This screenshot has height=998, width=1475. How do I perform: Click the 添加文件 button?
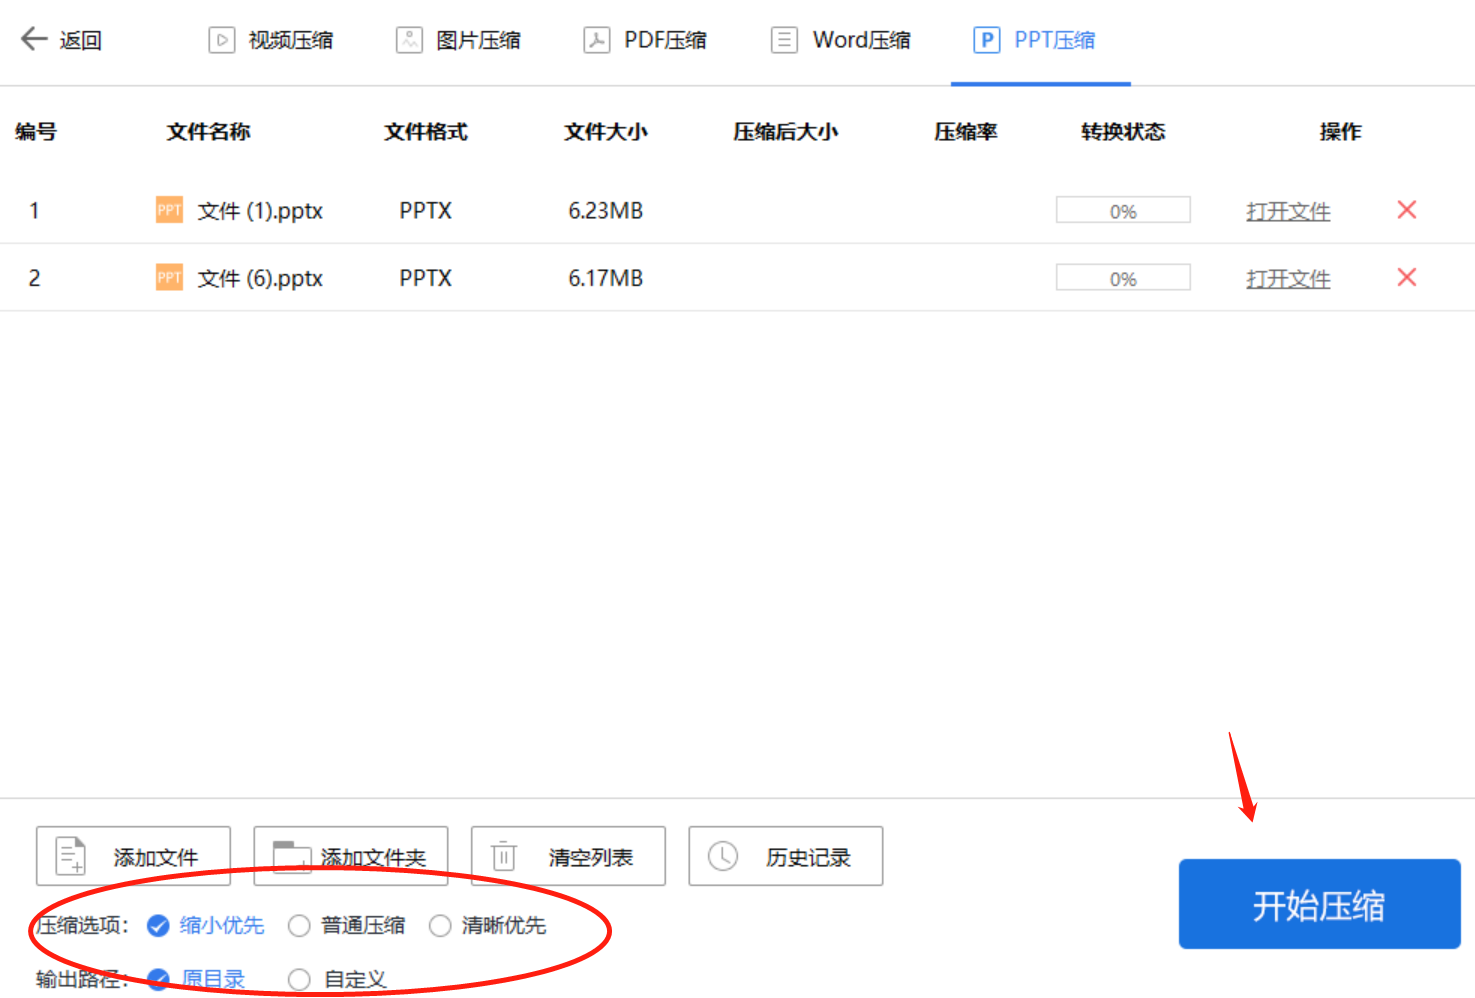click(133, 856)
